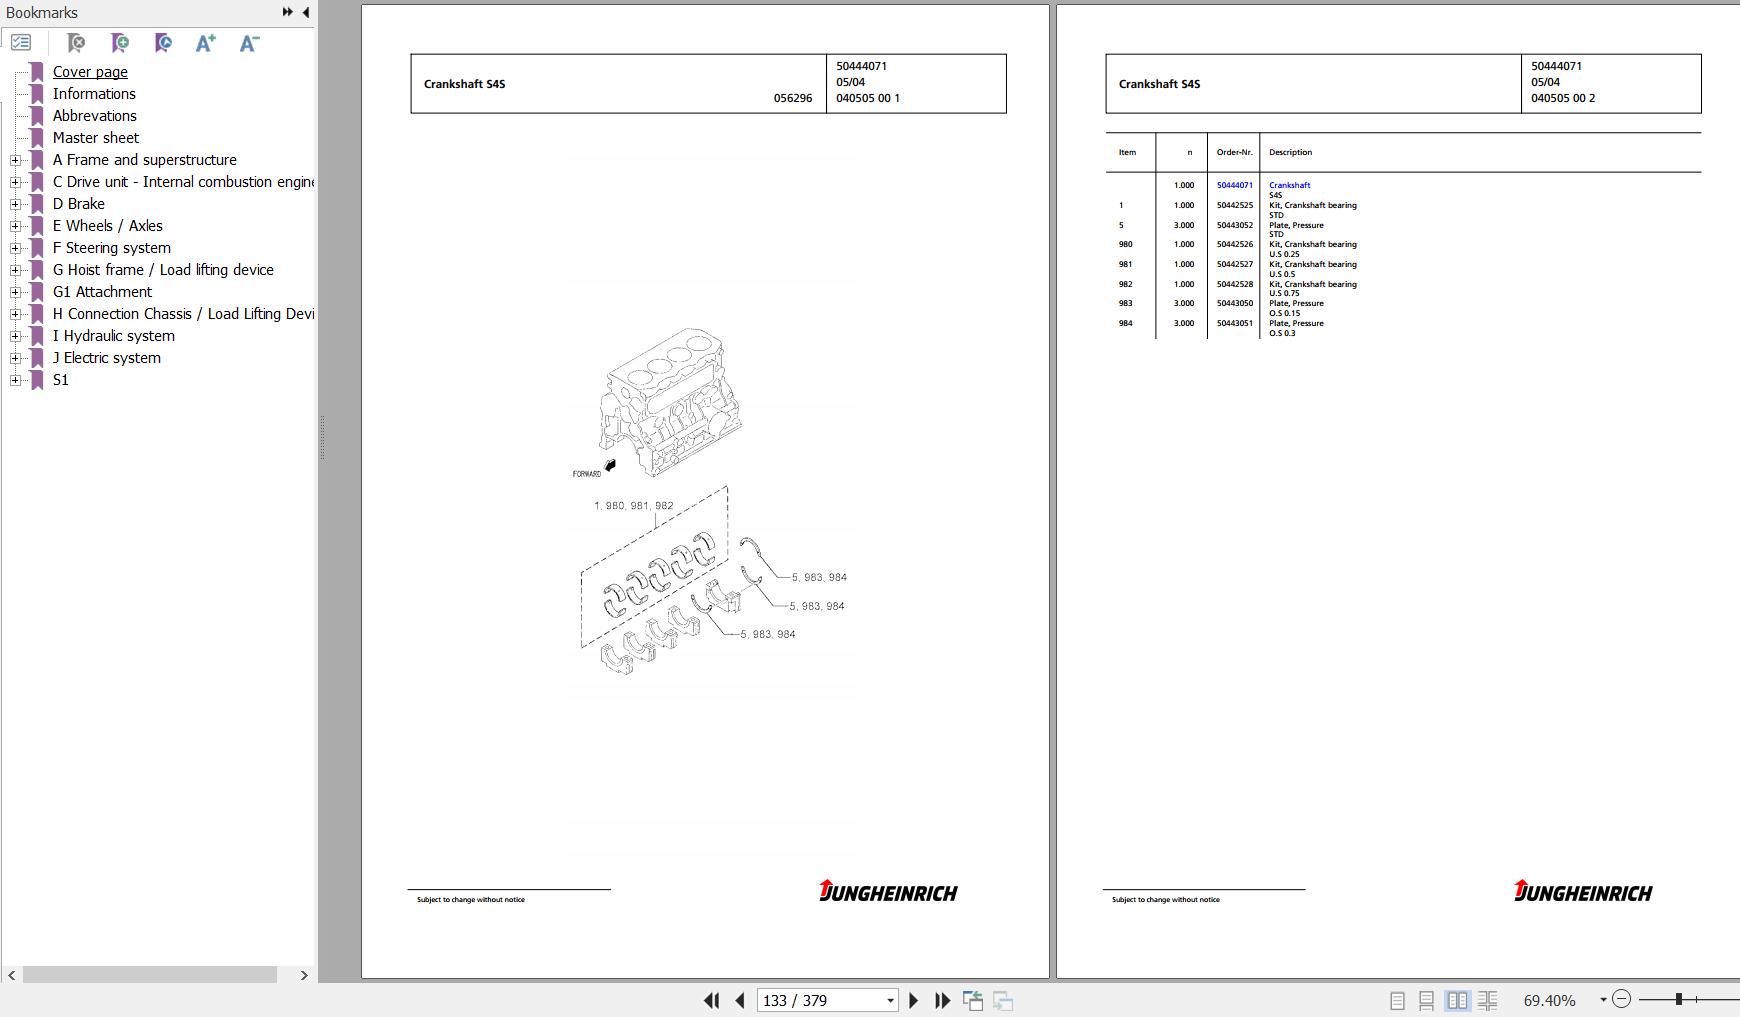The width and height of the screenshot is (1740, 1017).
Task: Click the zoom out minus button
Action: click(x=1622, y=999)
